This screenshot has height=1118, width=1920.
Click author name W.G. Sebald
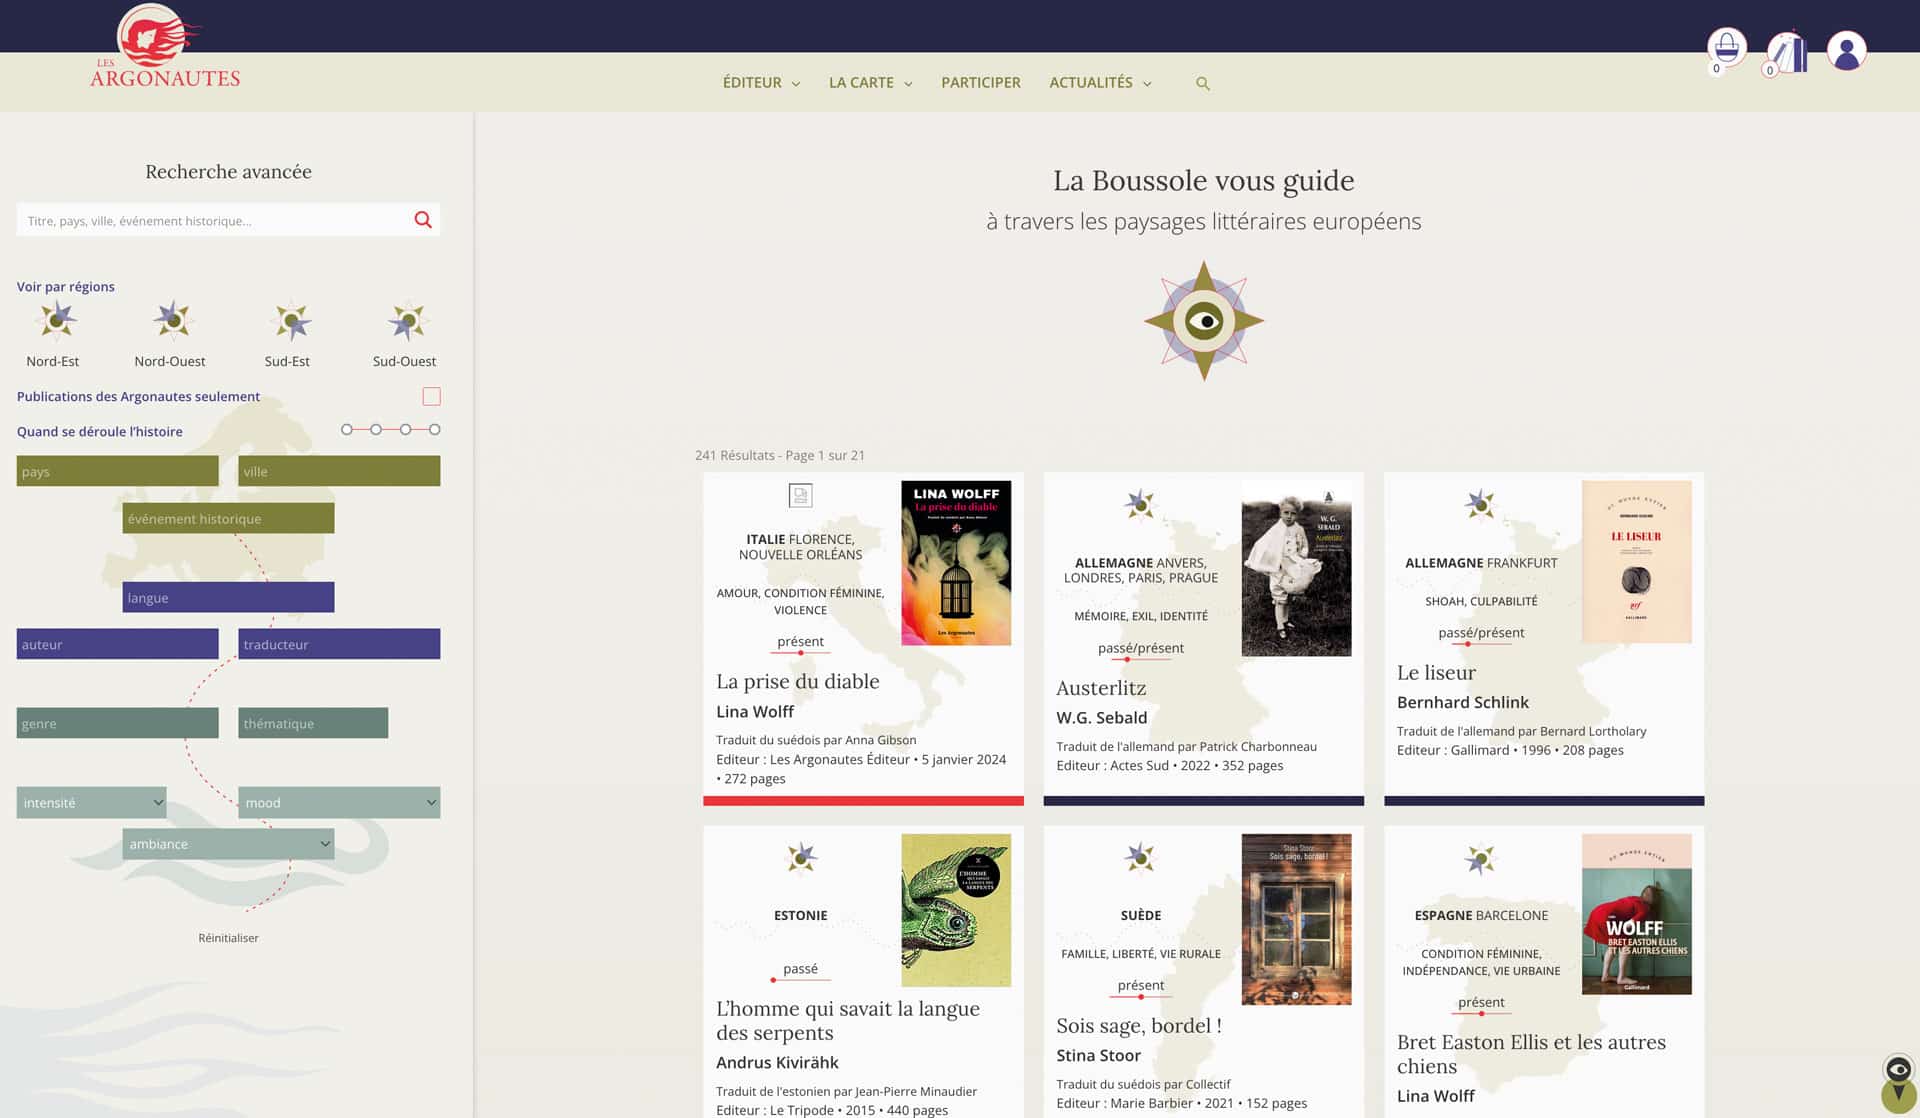1101,718
